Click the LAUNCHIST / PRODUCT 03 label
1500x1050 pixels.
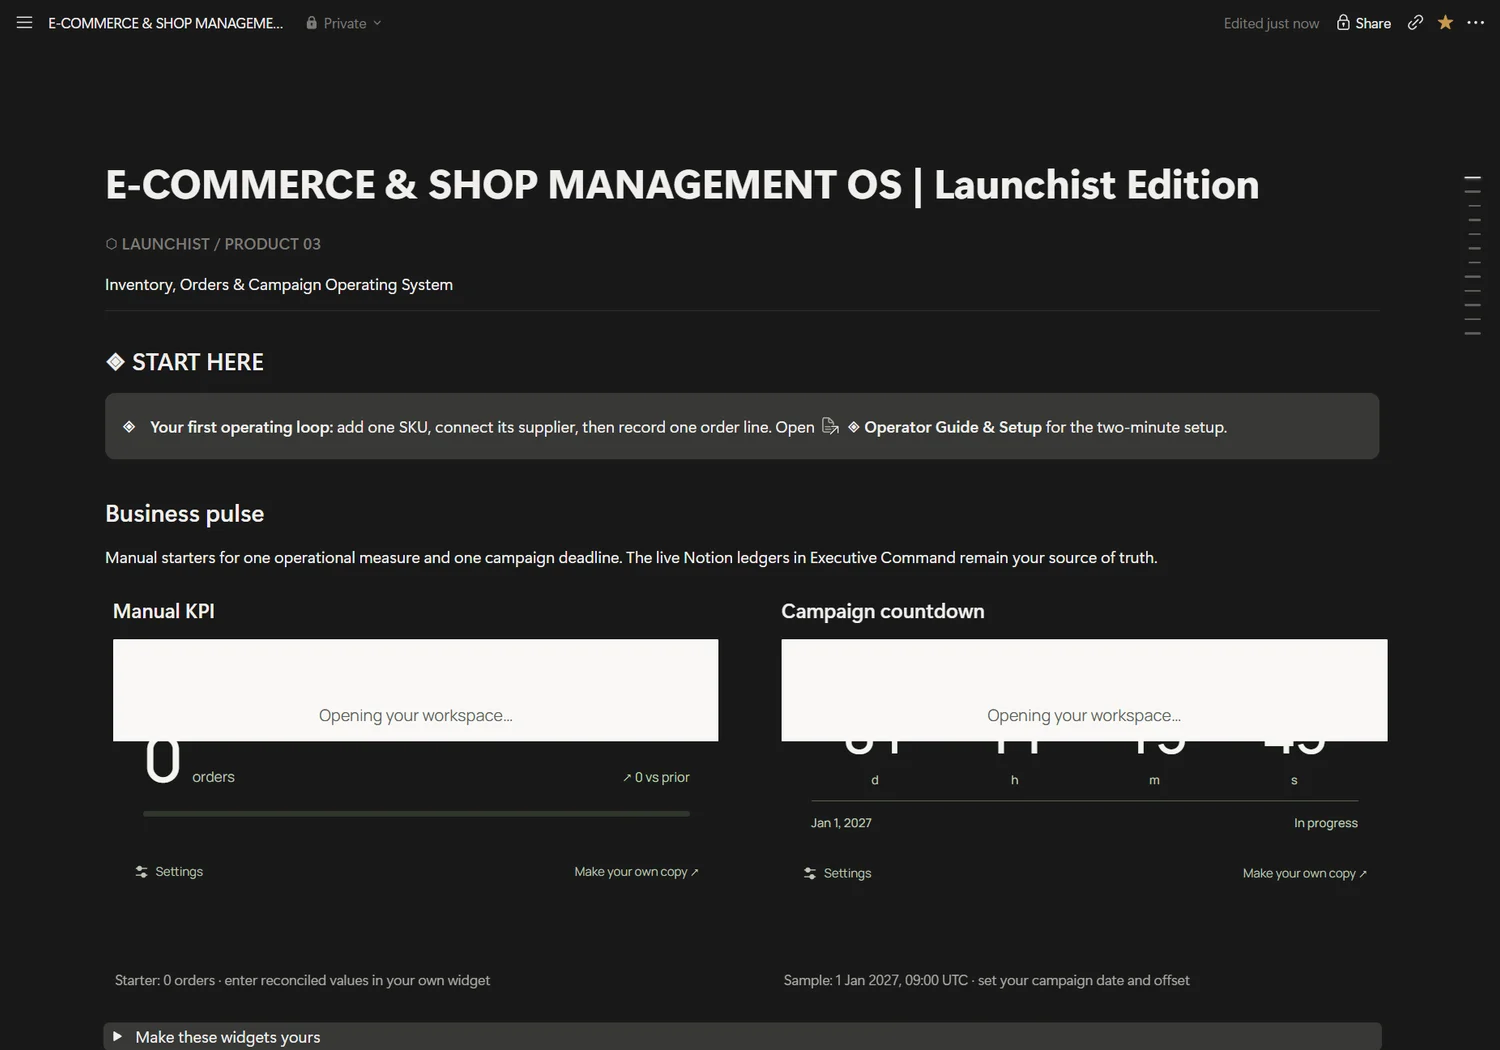[213, 244]
